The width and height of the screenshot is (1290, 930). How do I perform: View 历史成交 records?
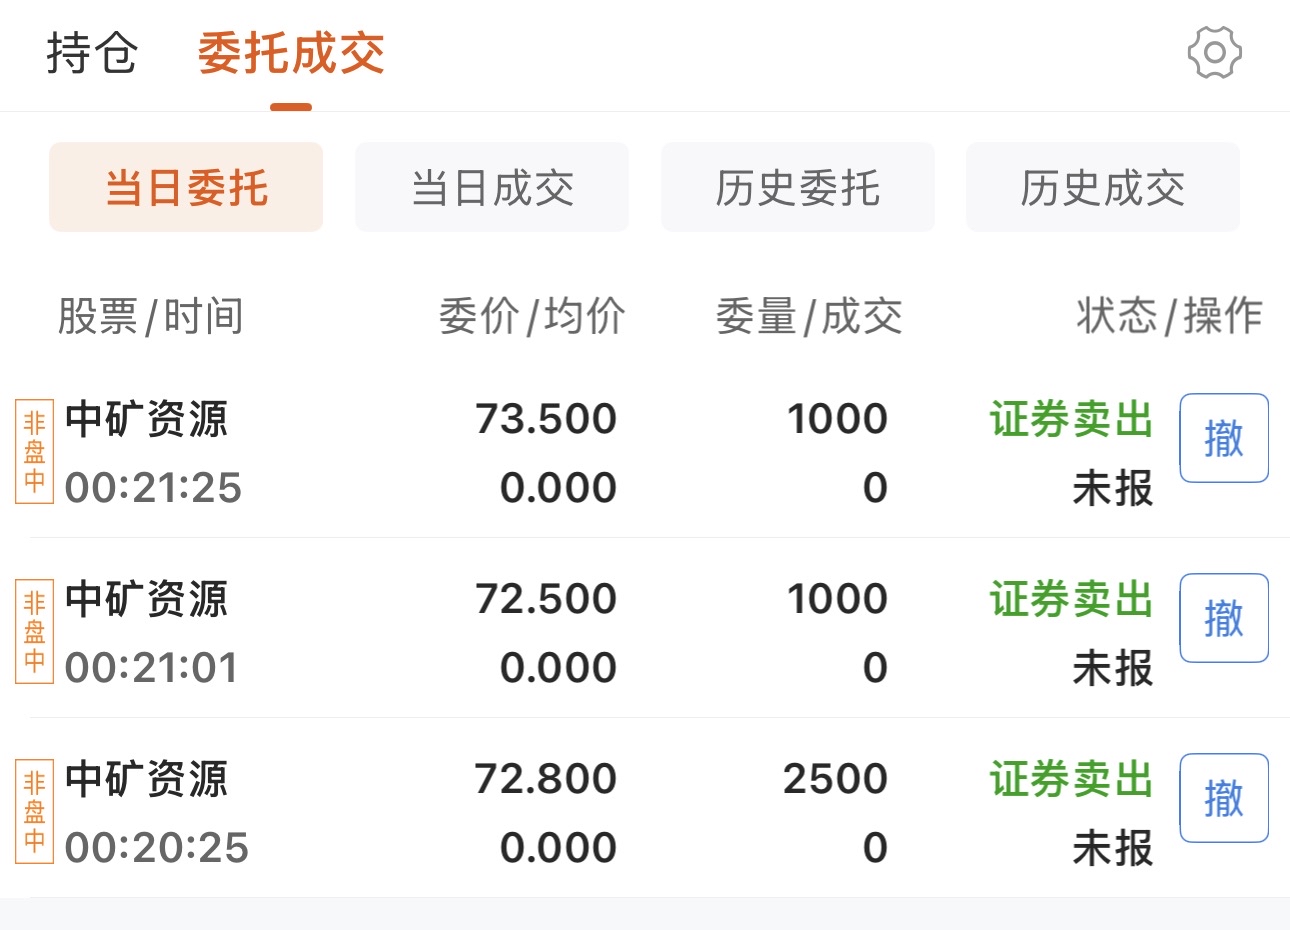coord(1102,188)
